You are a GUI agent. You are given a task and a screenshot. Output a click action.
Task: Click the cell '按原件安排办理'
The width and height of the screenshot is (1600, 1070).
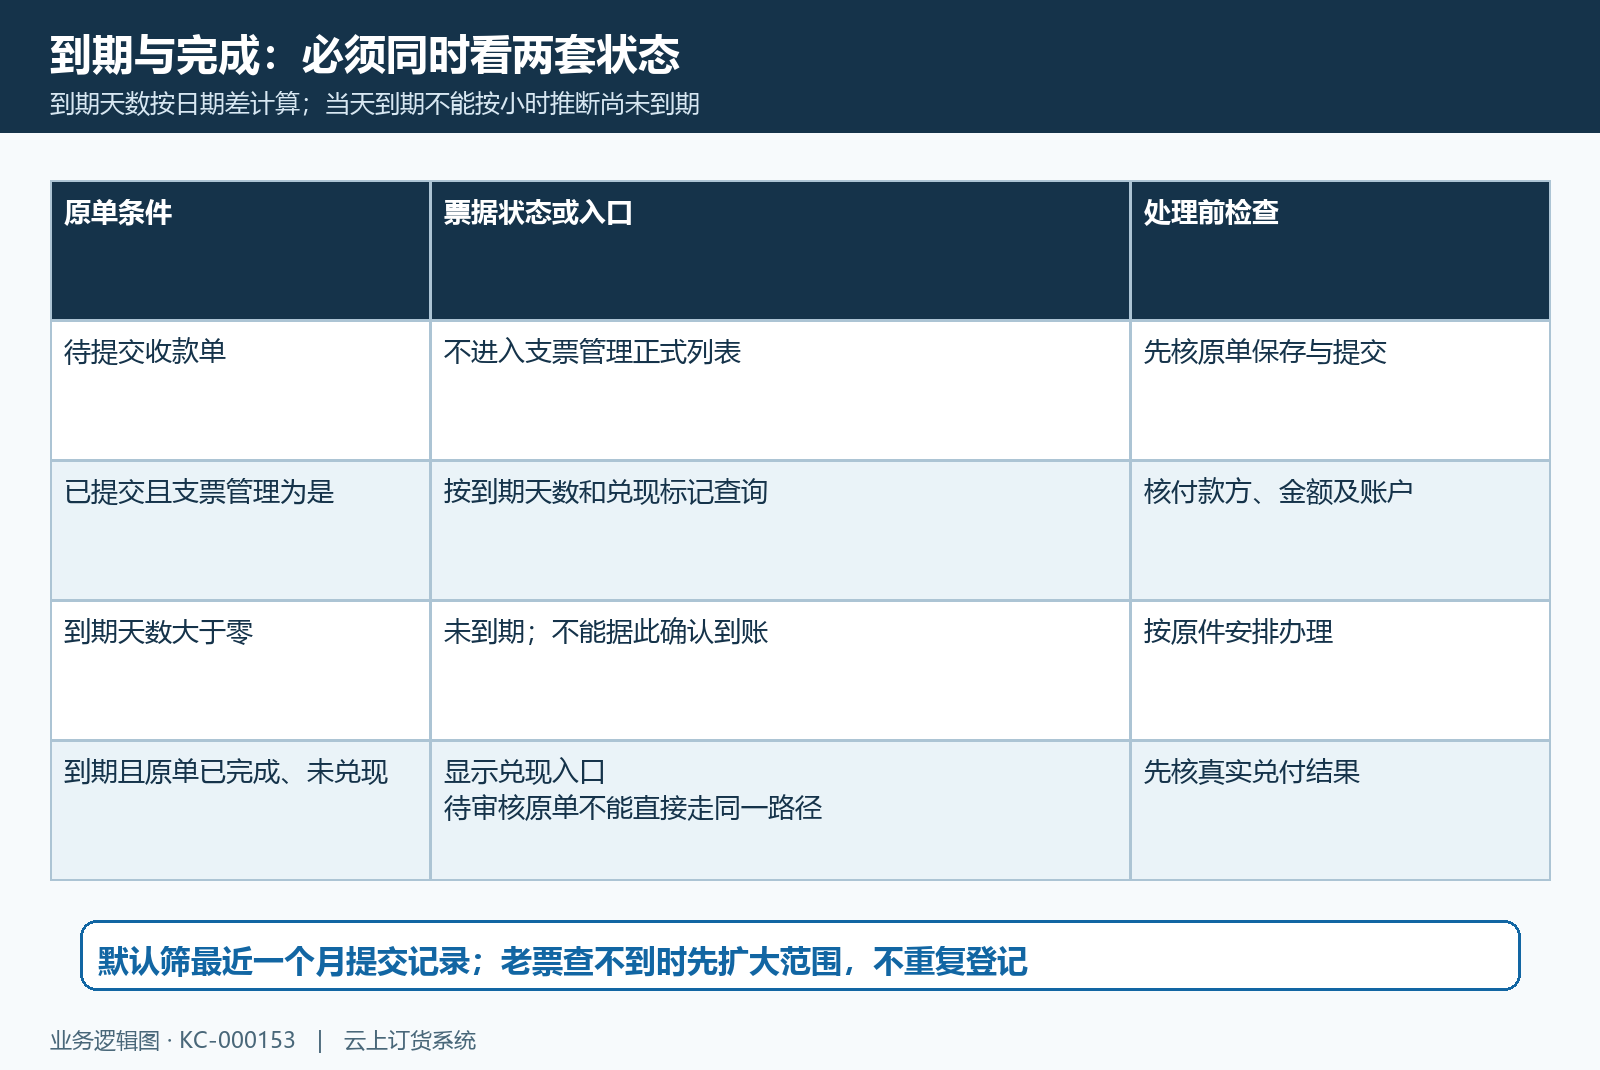pyautogui.click(x=1340, y=671)
